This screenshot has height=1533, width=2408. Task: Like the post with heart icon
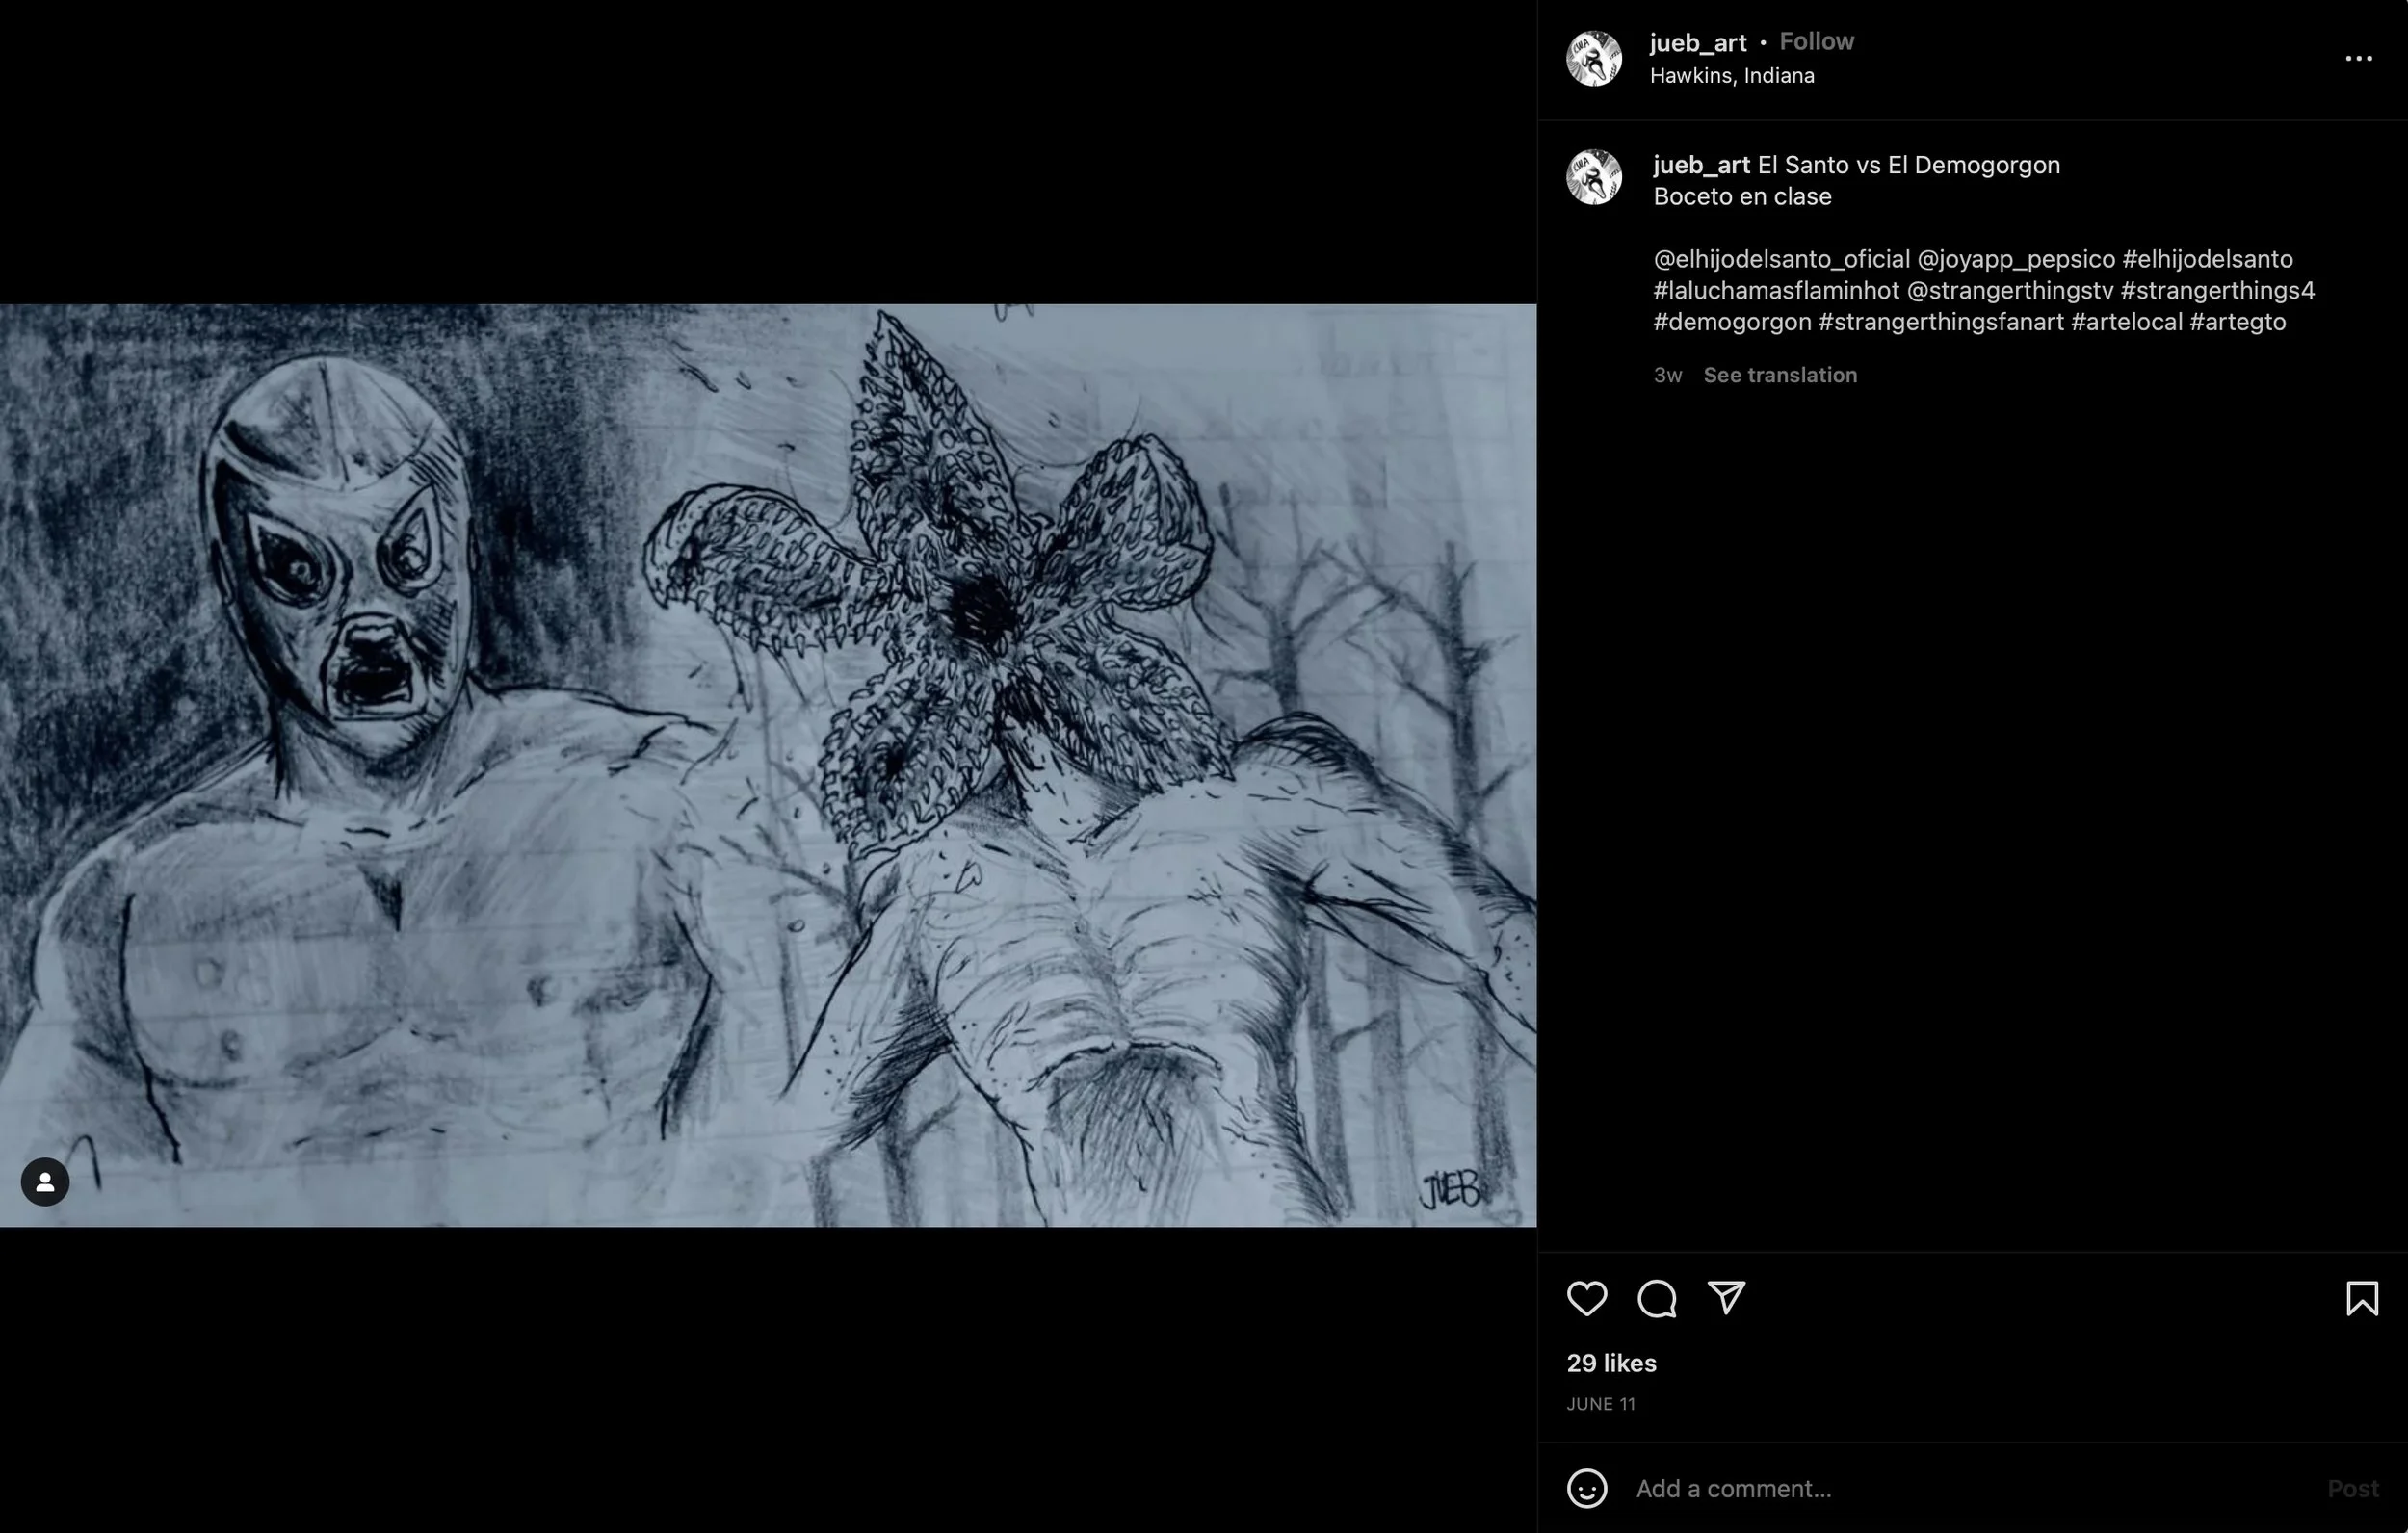pyautogui.click(x=1586, y=1298)
